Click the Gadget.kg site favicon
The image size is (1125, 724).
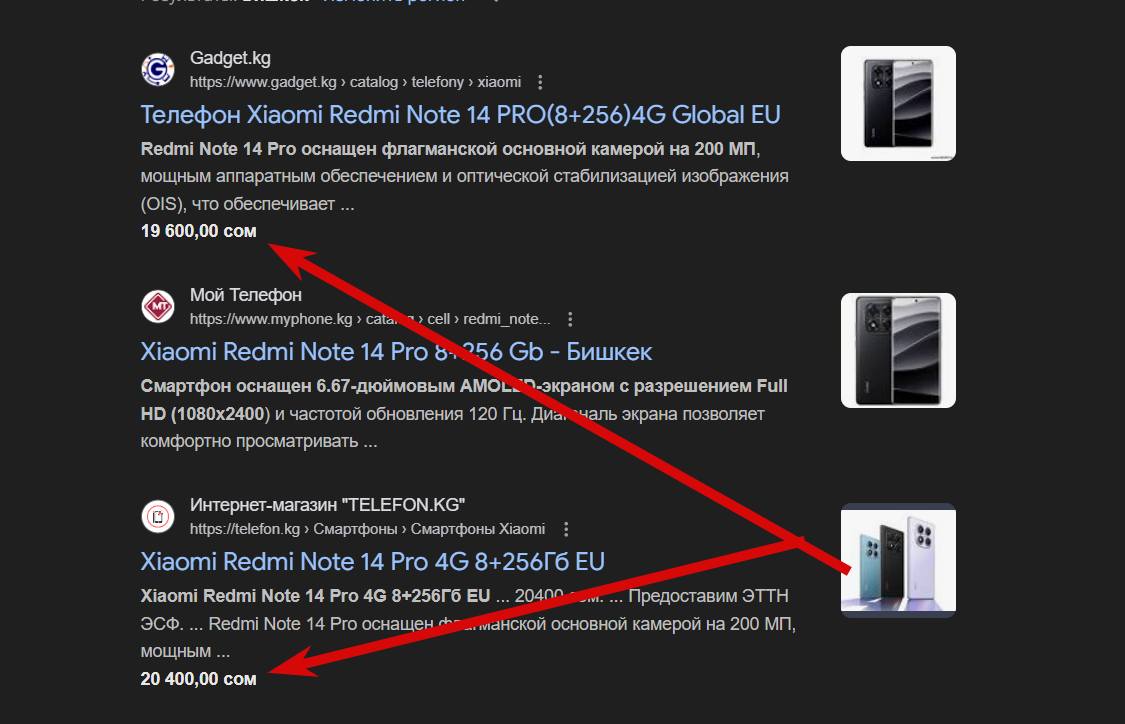[x=158, y=70]
